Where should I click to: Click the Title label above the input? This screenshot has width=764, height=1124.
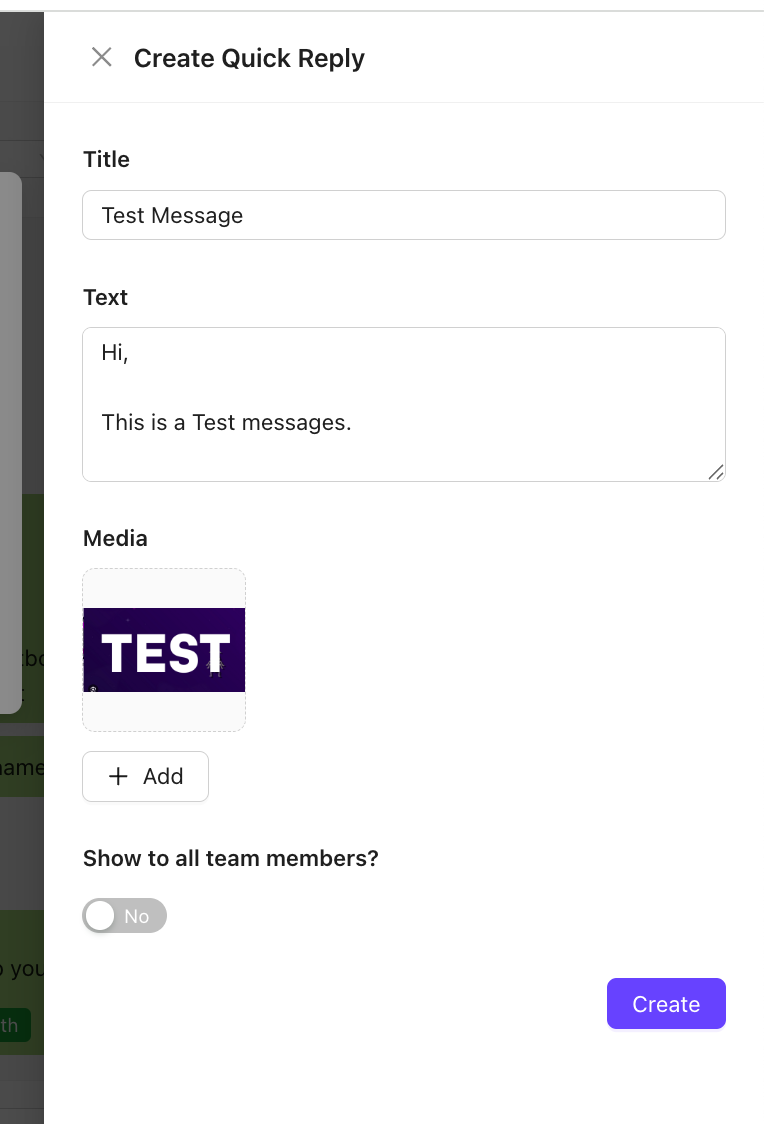[106, 159]
